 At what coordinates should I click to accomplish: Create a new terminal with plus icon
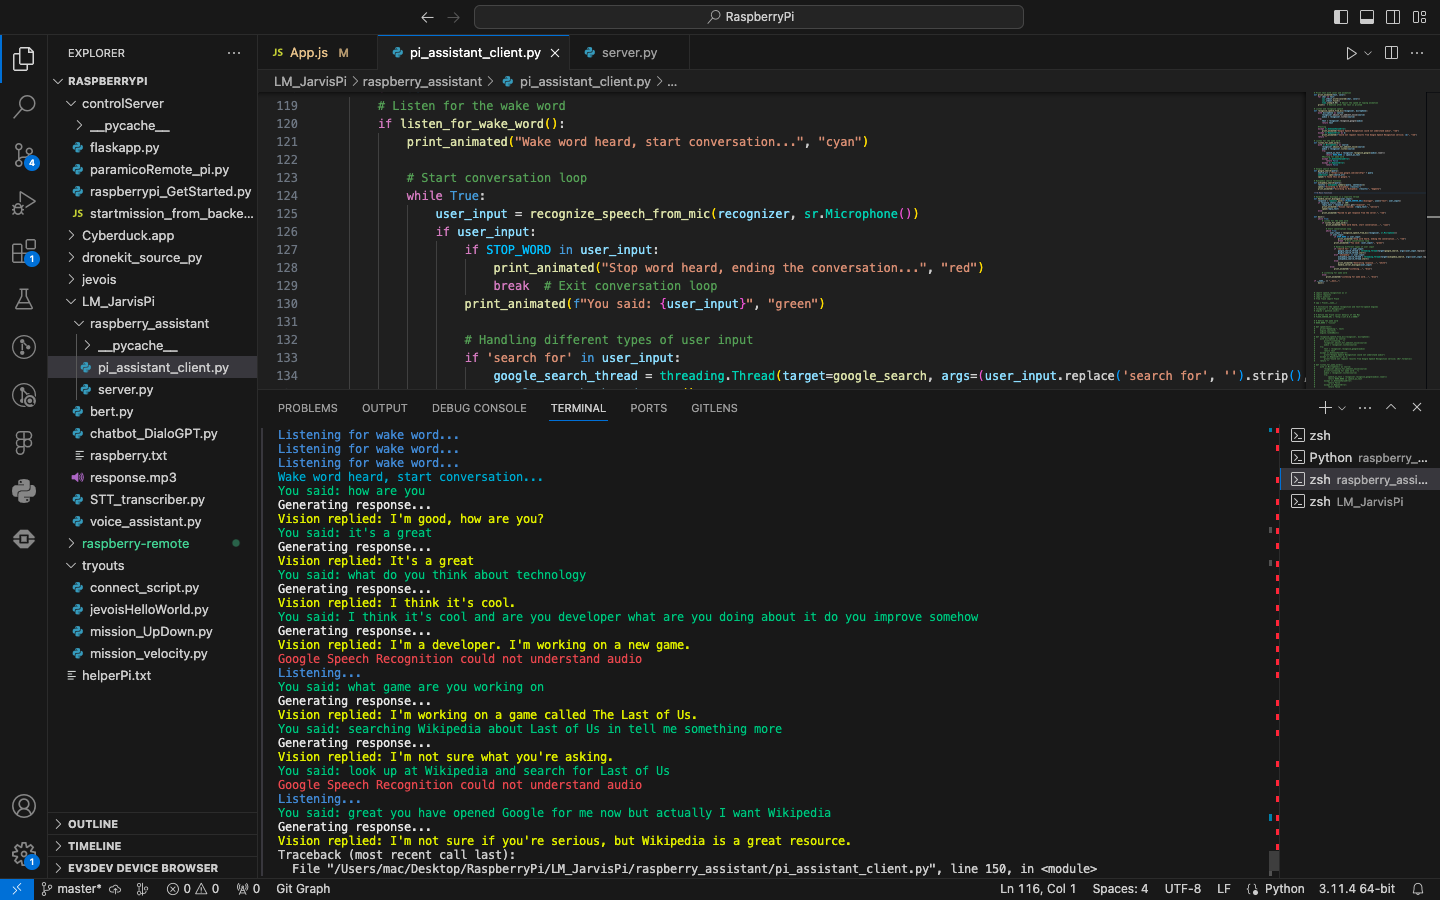point(1325,407)
